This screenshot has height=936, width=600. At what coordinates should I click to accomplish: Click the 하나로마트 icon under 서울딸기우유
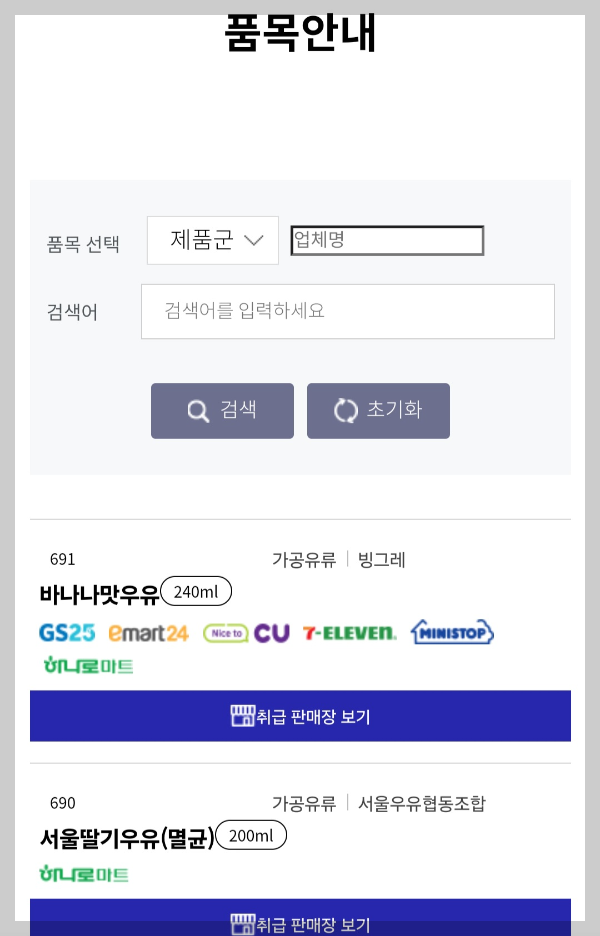tap(87, 875)
